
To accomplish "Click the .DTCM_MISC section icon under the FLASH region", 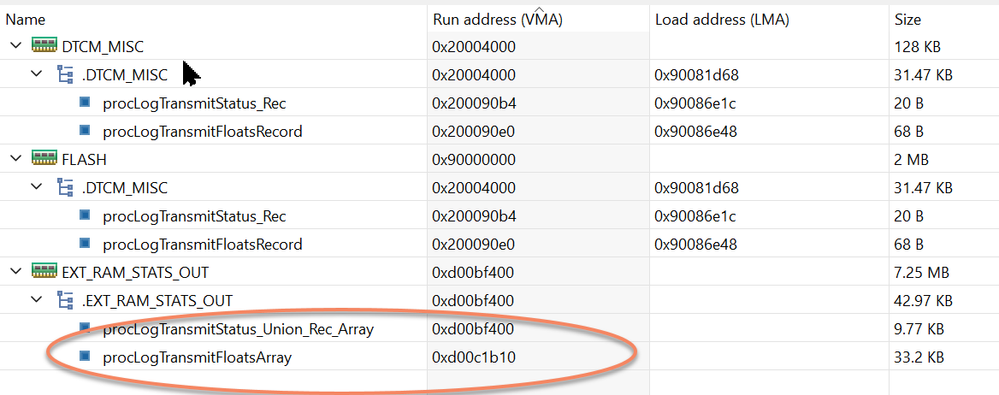I will coord(65,187).
